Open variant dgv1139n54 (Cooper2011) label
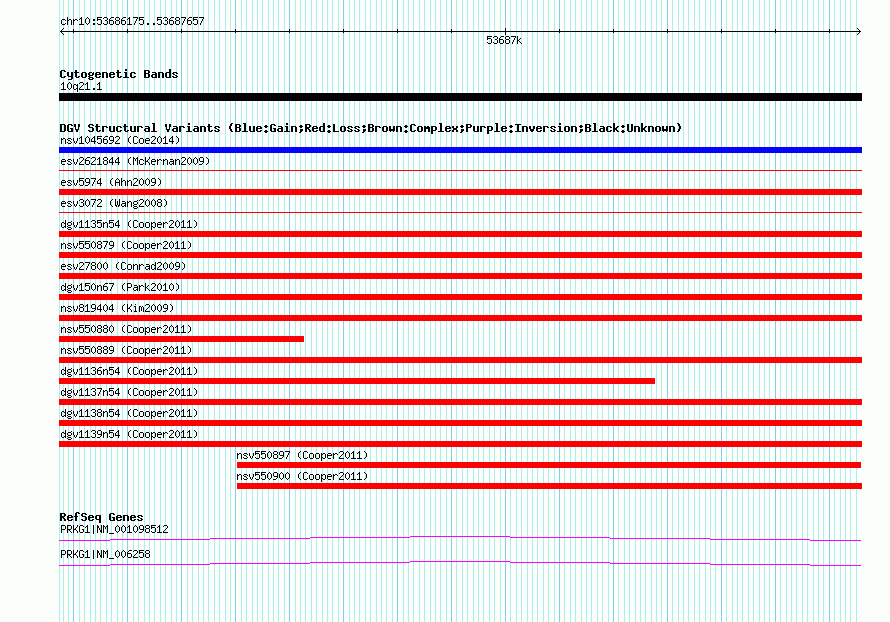The image size is (890, 622). [x=129, y=434]
